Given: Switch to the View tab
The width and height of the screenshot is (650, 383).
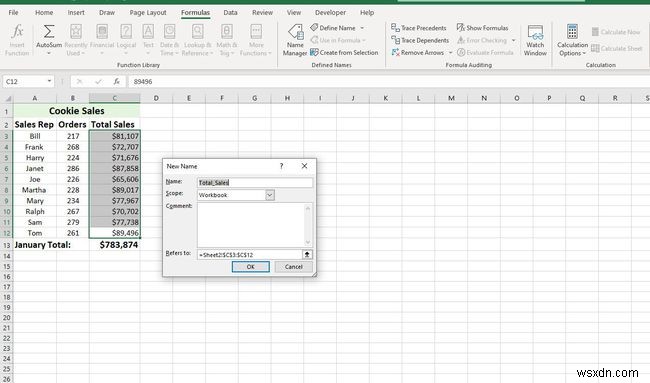Looking at the screenshot, I should [x=294, y=12].
